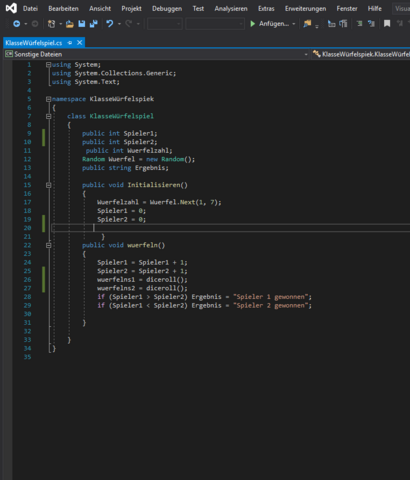Open the KlasseWürfelspiek.KlasseWürfel type dropdown
This screenshot has height=480, width=410.
[361, 54]
